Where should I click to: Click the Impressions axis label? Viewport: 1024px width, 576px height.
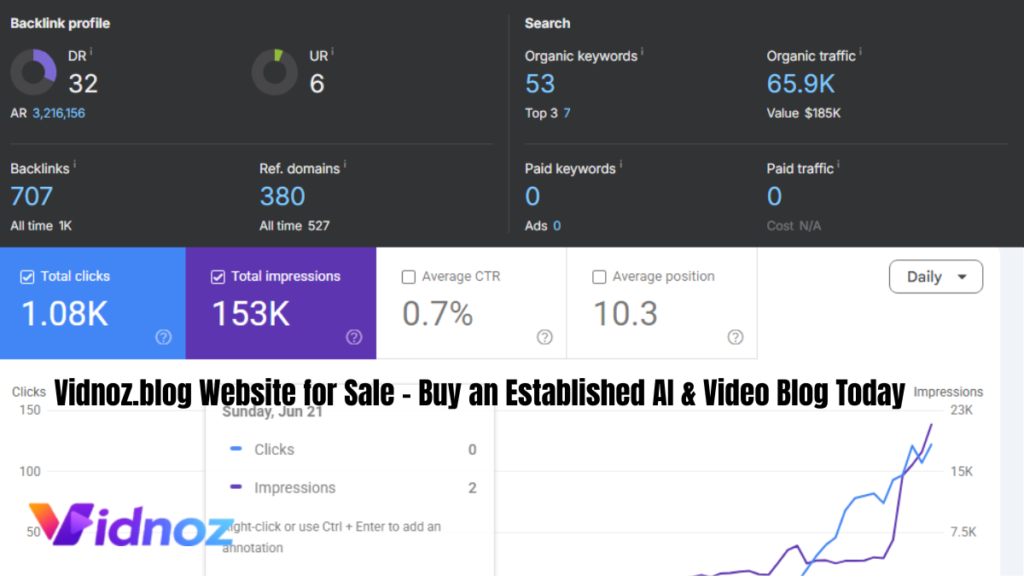pyautogui.click(x=948, y=392)
